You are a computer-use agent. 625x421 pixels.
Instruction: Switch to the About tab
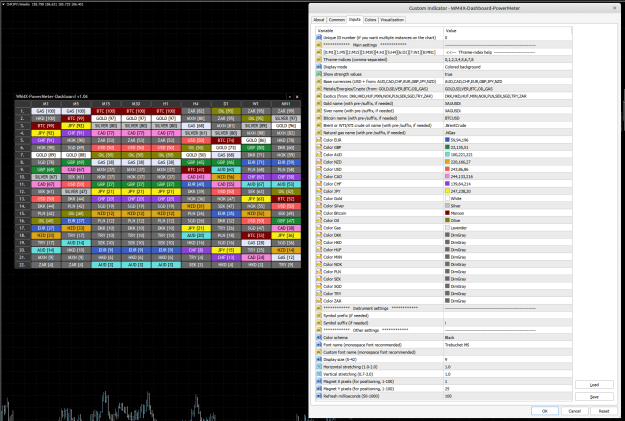pyautogui.click(x=319, y=20)
